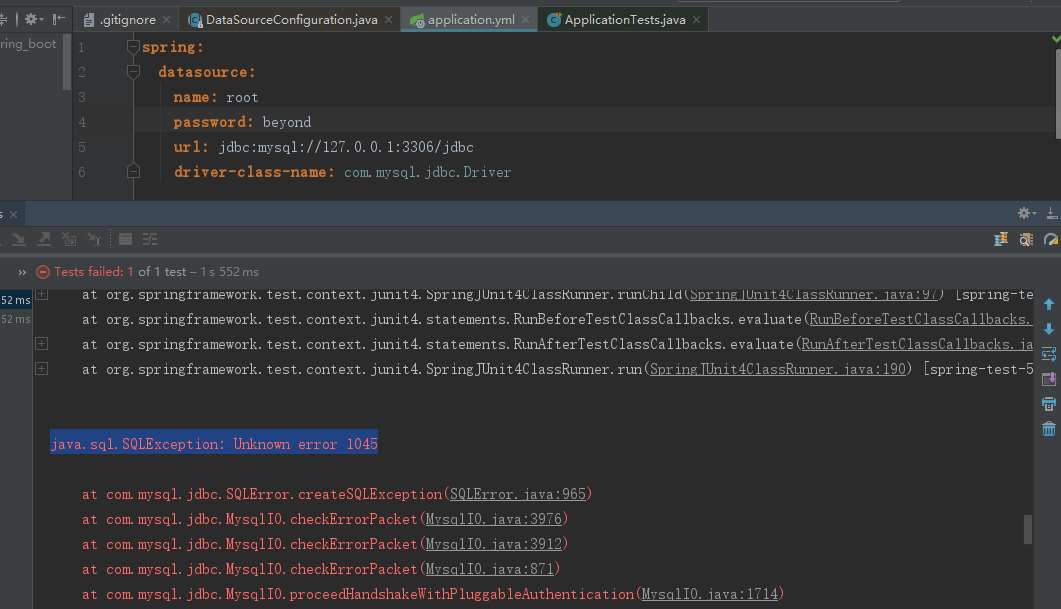Click the print console output icon

(x=1049, y=404)
